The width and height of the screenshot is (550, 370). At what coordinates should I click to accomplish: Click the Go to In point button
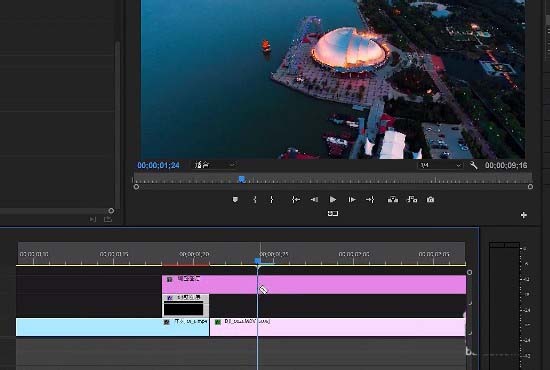tap(296, 200)
